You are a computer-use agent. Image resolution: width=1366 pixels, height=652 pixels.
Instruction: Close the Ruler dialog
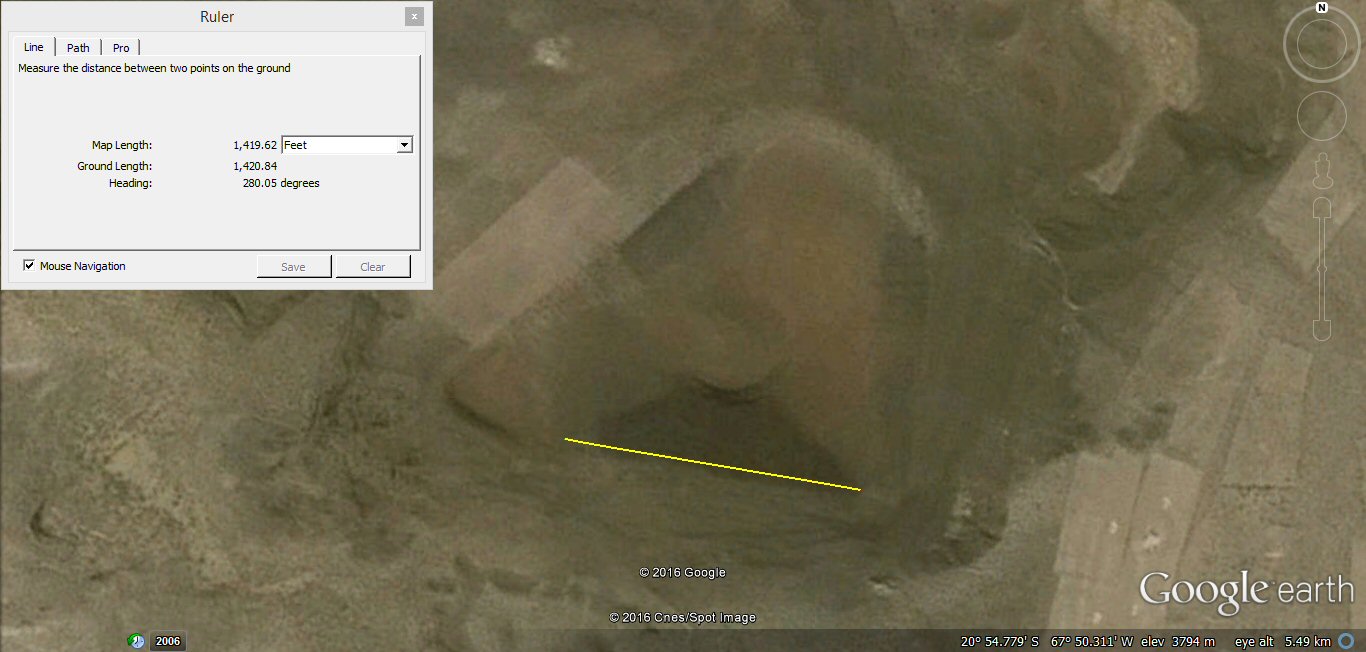tap(414, 17)
